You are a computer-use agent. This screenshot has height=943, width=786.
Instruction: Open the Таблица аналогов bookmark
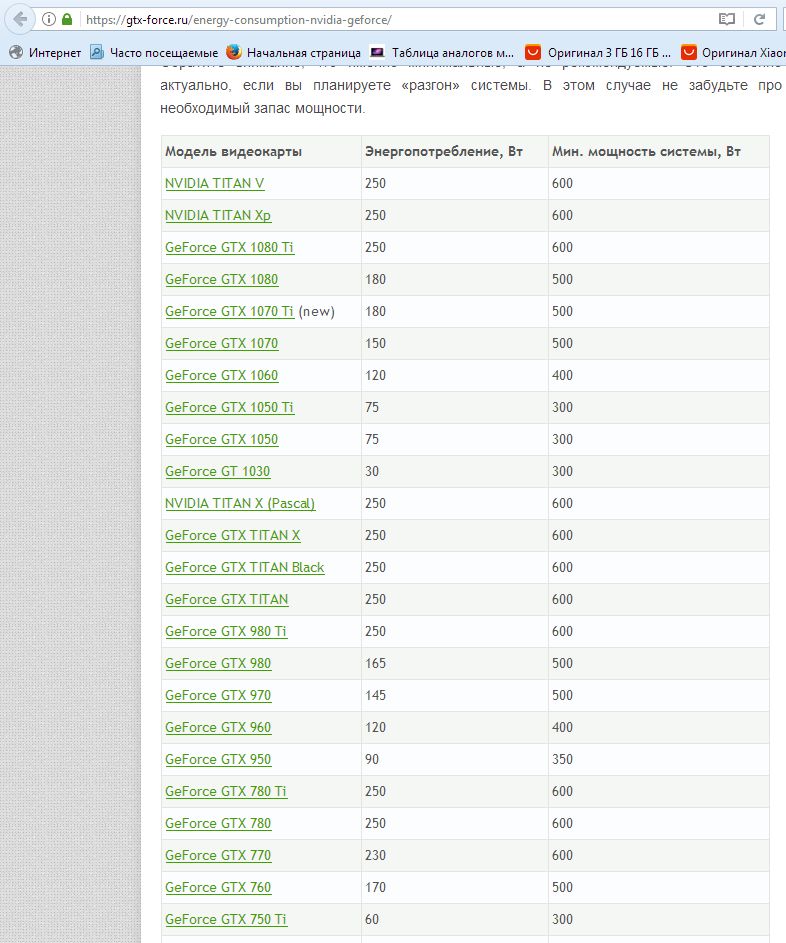(x=442, y=52)
